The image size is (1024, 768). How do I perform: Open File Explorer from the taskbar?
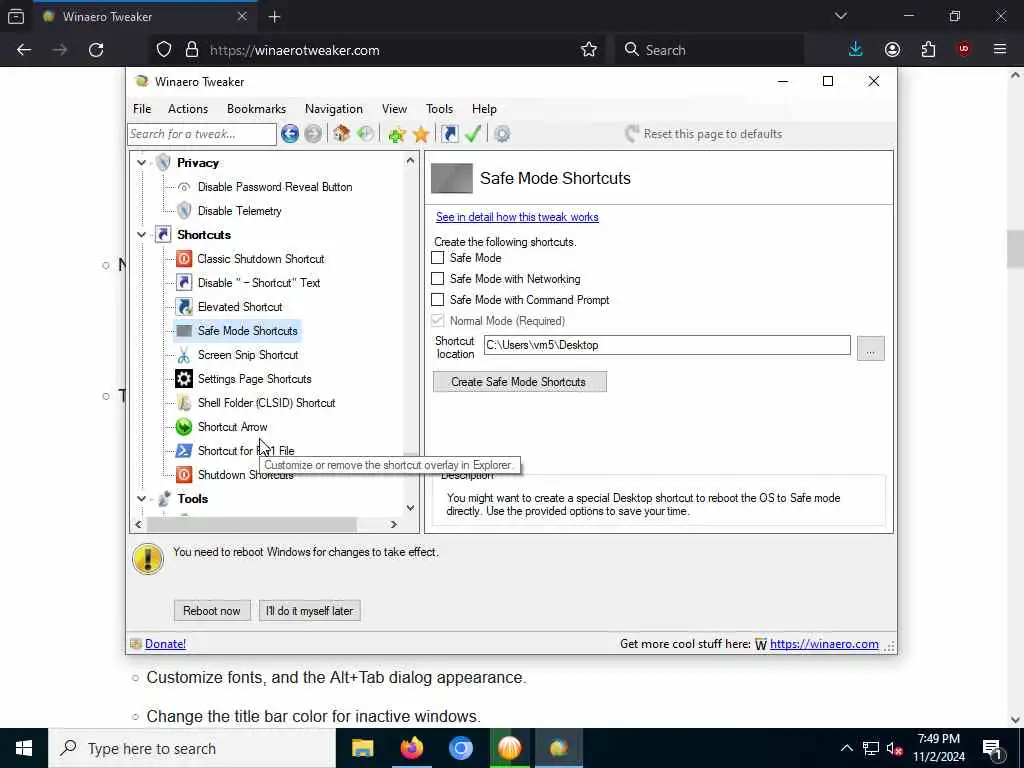pyautogui.click(x=362, y=748)
